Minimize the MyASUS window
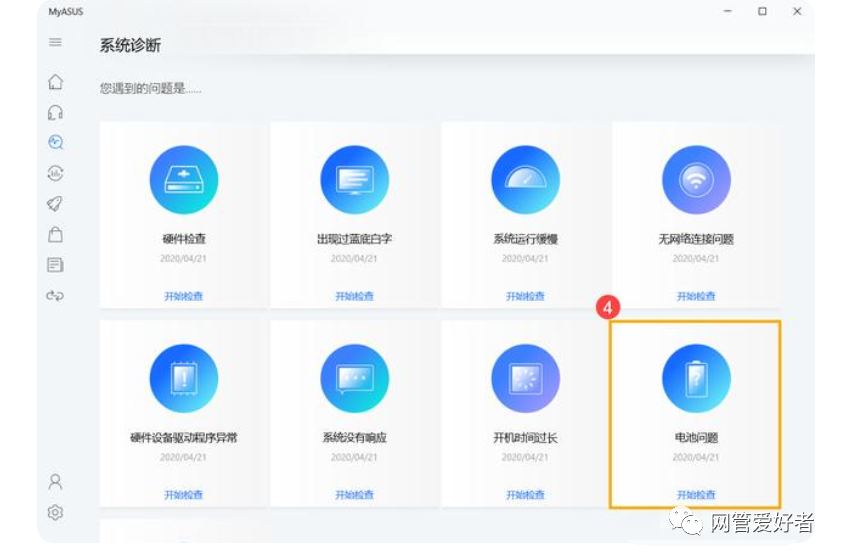The image size is (842, 560). [728, 11]
